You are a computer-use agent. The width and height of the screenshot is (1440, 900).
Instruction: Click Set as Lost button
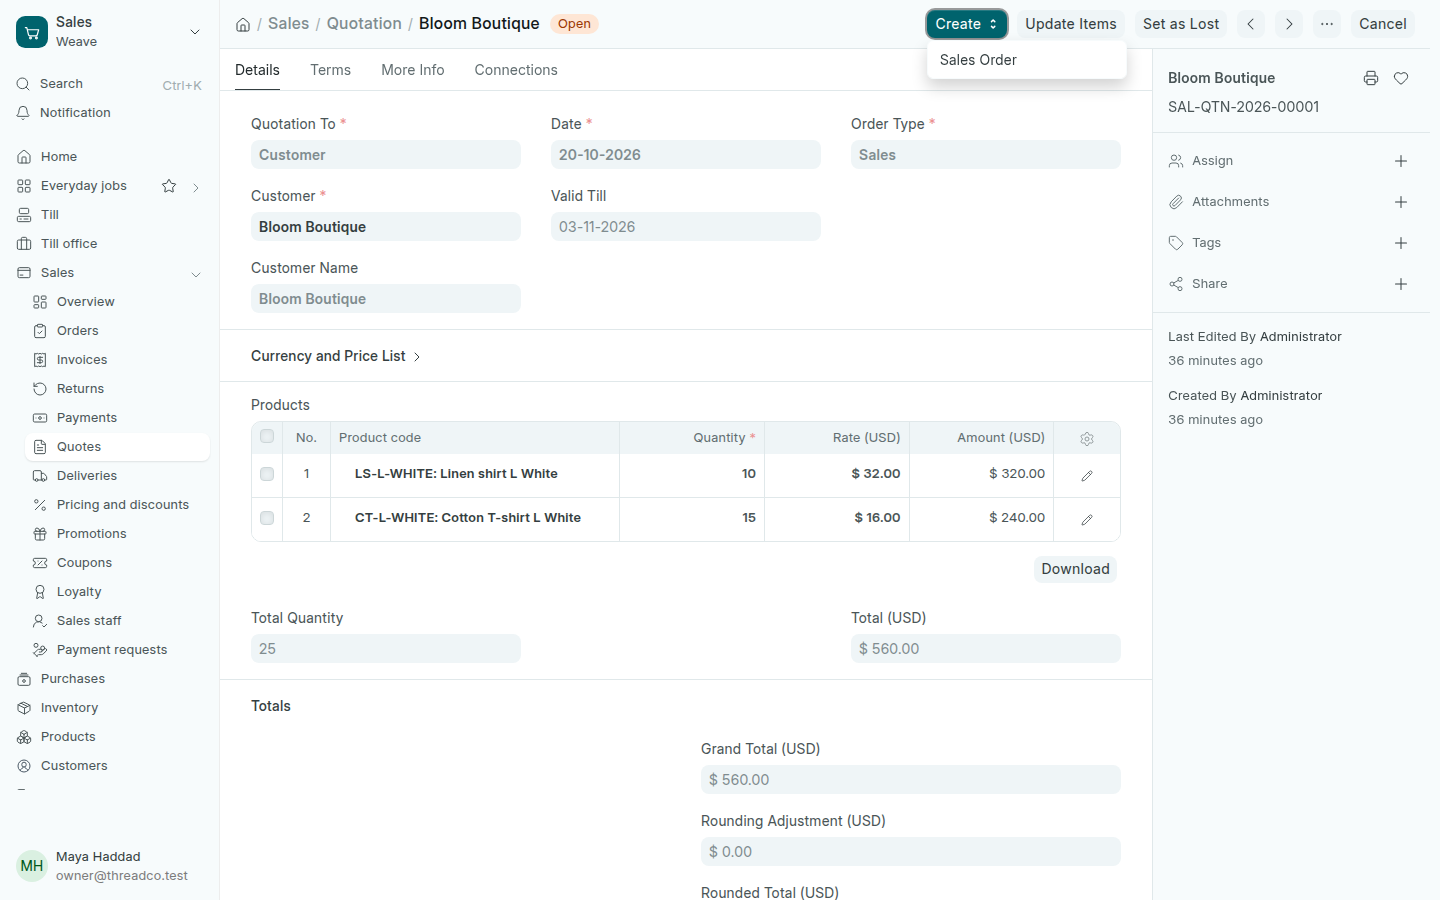point(1181,24)
